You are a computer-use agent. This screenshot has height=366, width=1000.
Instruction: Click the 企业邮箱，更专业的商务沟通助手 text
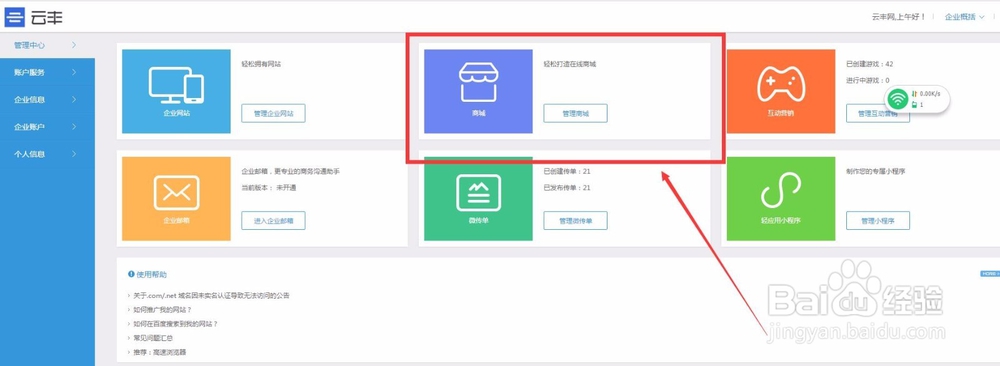(290, 172)
